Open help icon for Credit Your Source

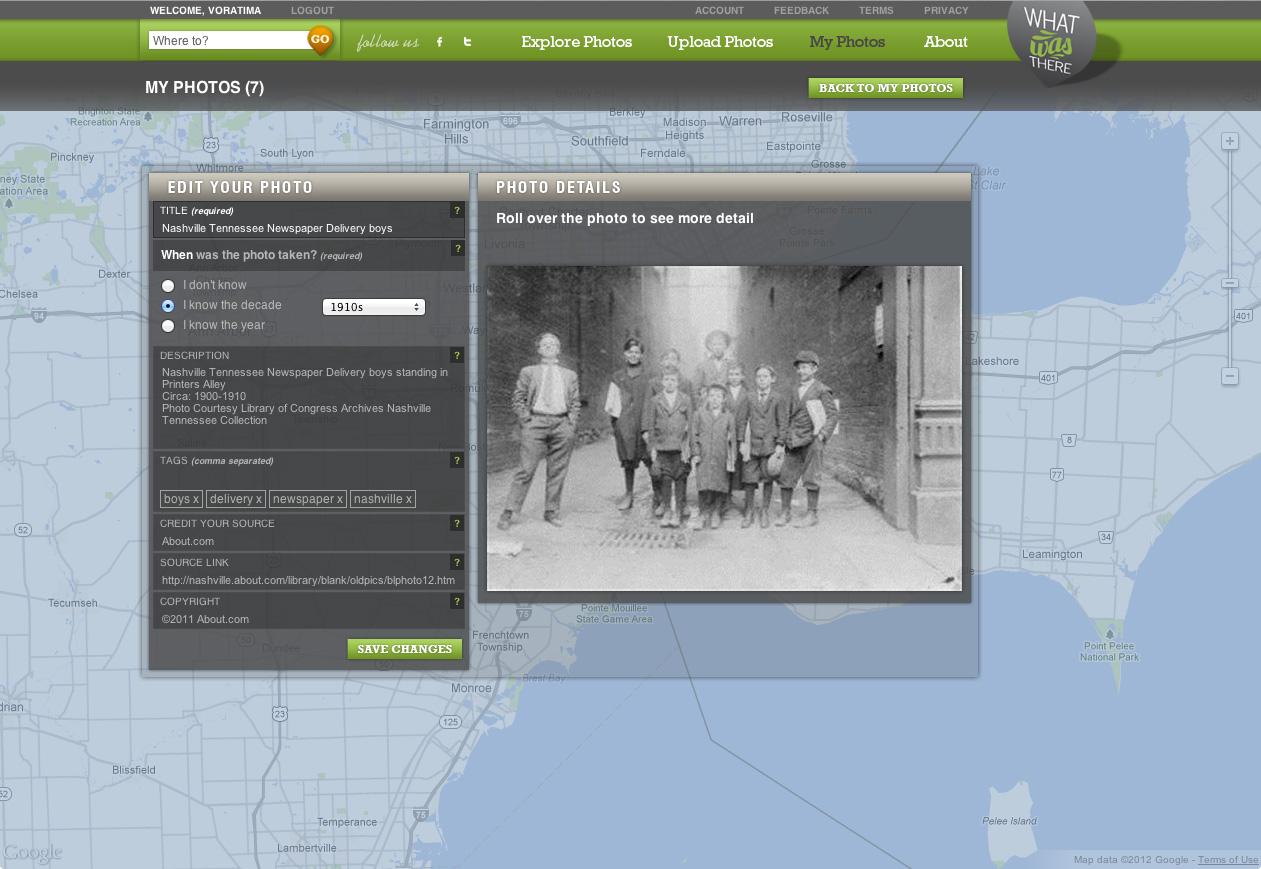coord(457,523)
